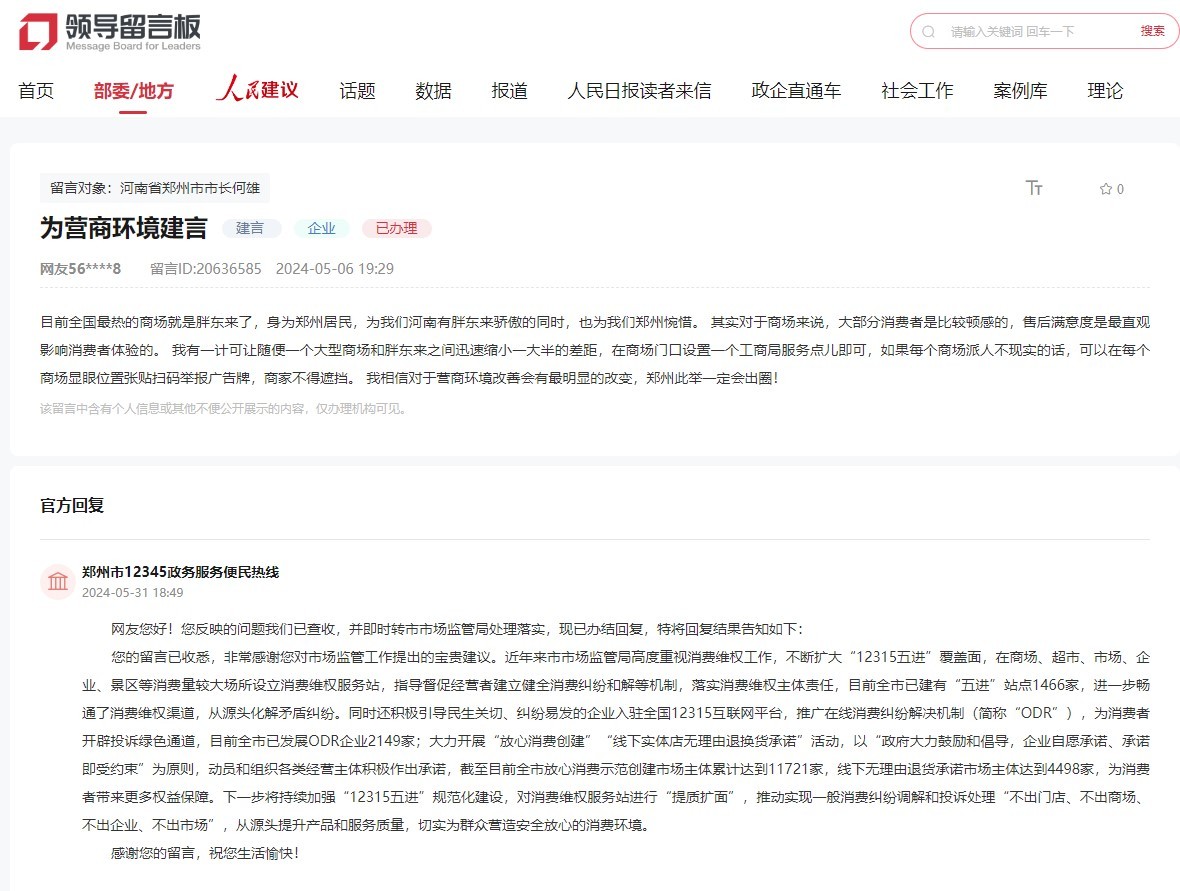Select the reply timestamp 2024-05-31 18:49
Viewport: 1180px width, 891px height.
132,592
